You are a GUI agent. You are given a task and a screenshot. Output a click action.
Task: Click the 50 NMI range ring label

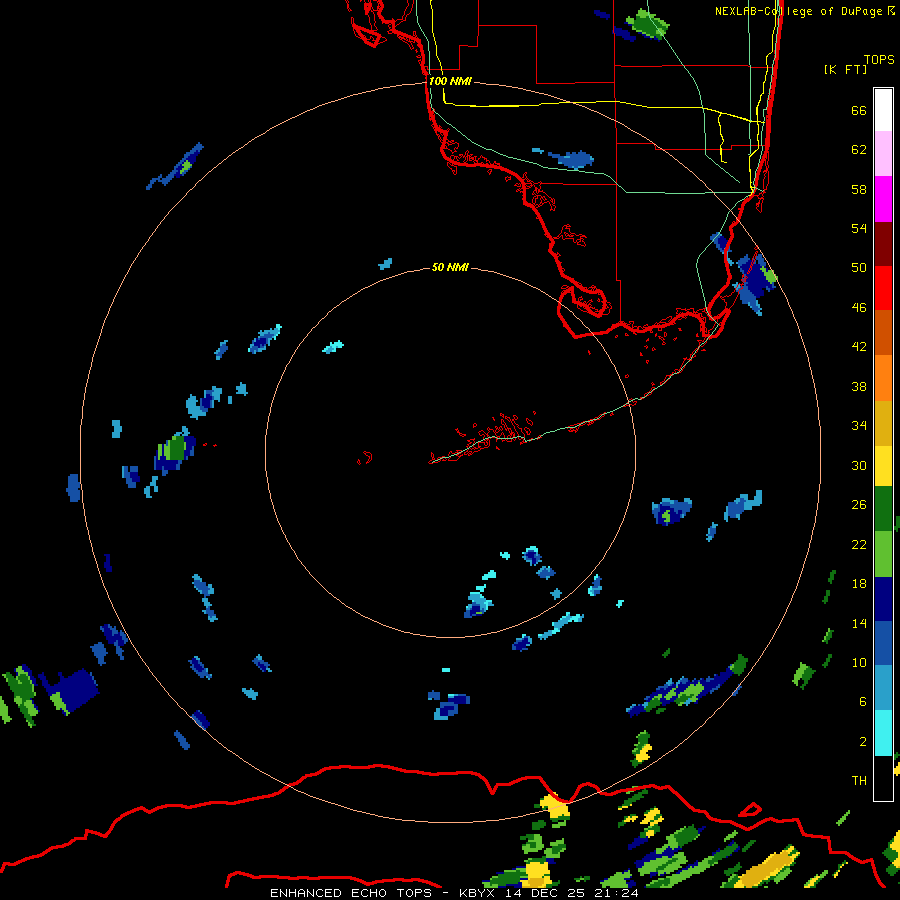450,267
